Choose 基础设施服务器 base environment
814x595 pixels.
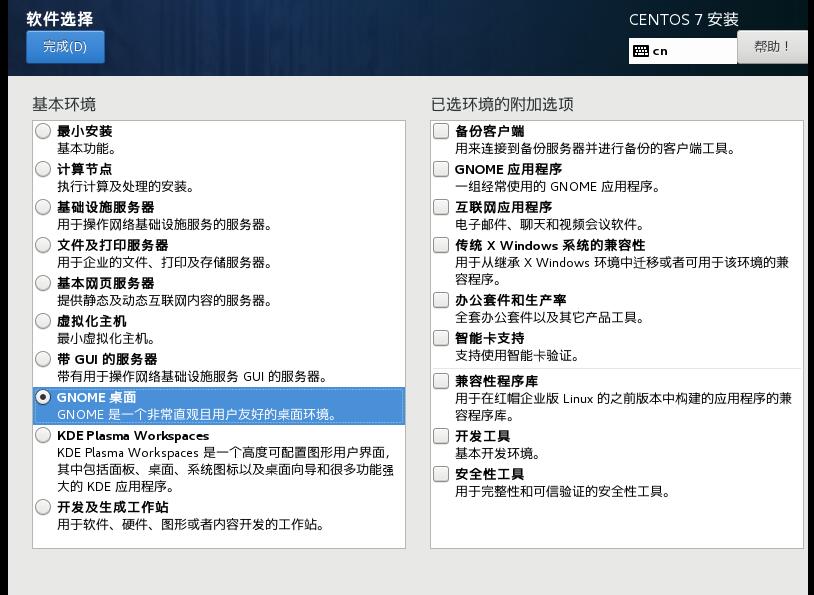(x=43, y=207)
